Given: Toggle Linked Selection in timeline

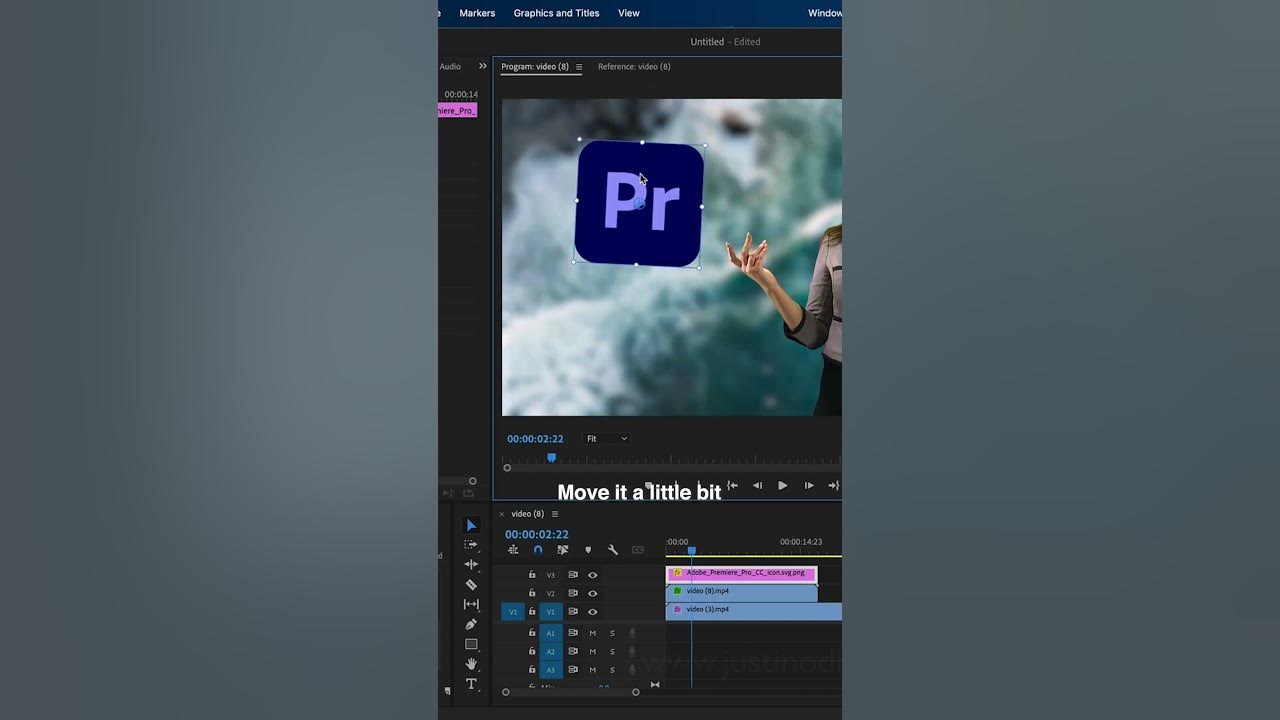Looking at the screenshot, I should tap(563, 550).
